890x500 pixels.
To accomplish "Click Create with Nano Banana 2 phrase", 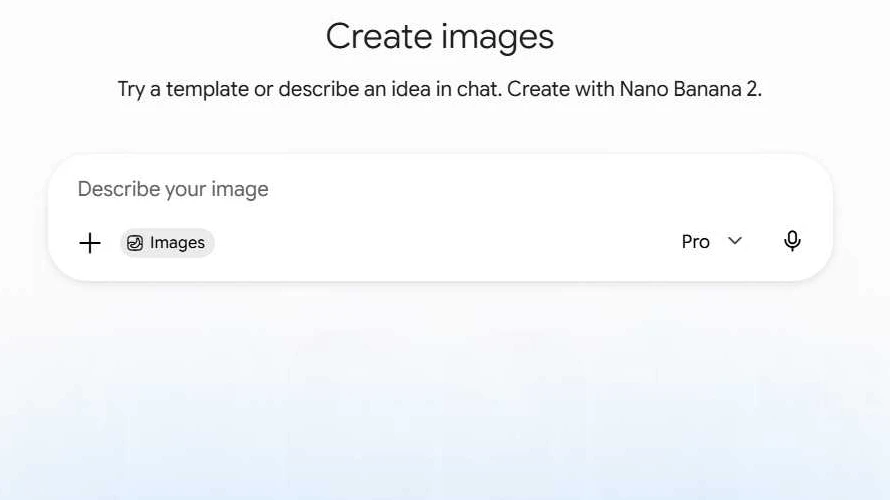I will 634,89.
